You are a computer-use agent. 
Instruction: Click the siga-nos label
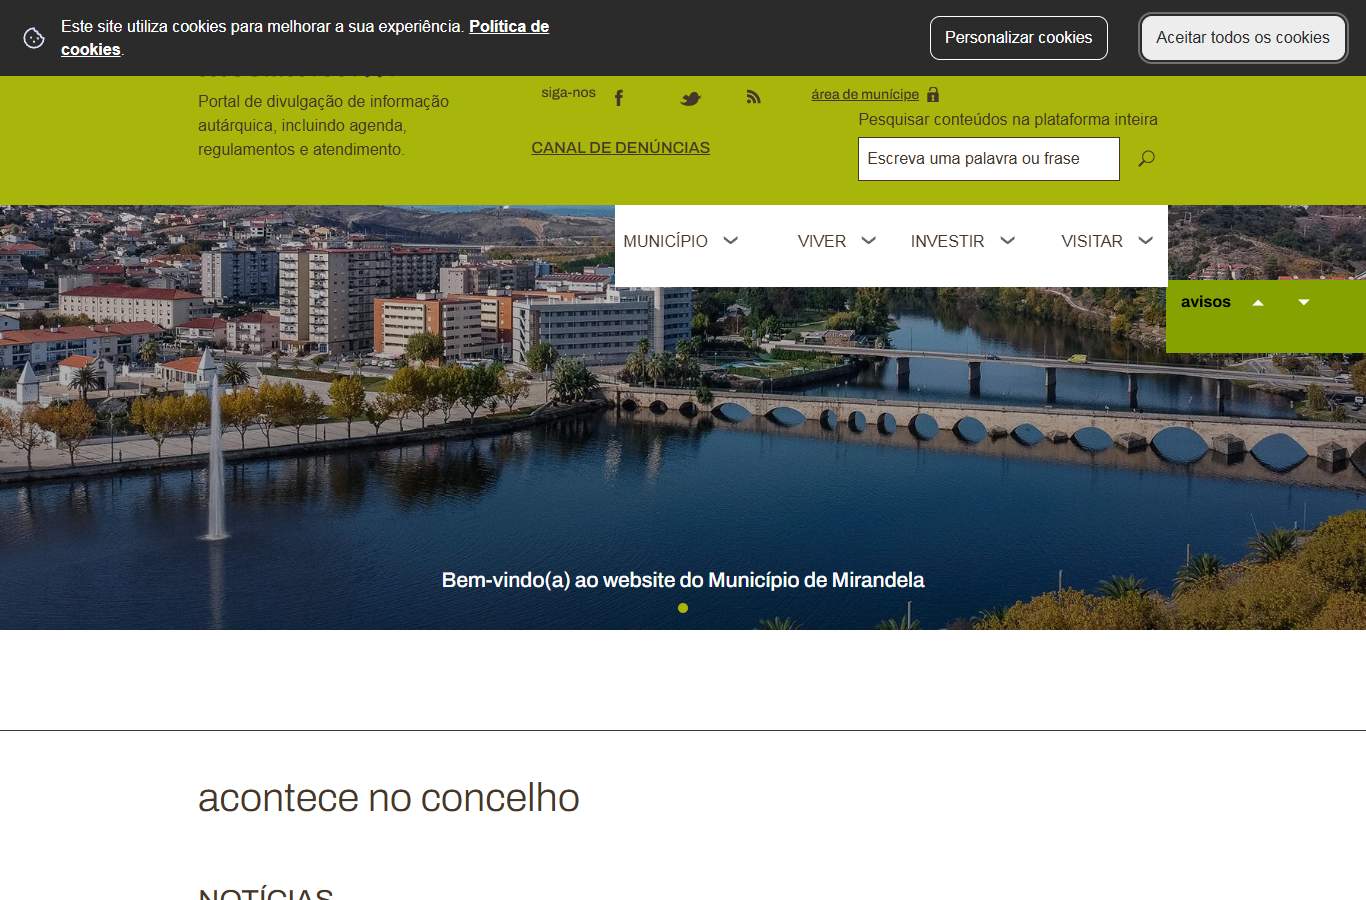tap(568, 93)
